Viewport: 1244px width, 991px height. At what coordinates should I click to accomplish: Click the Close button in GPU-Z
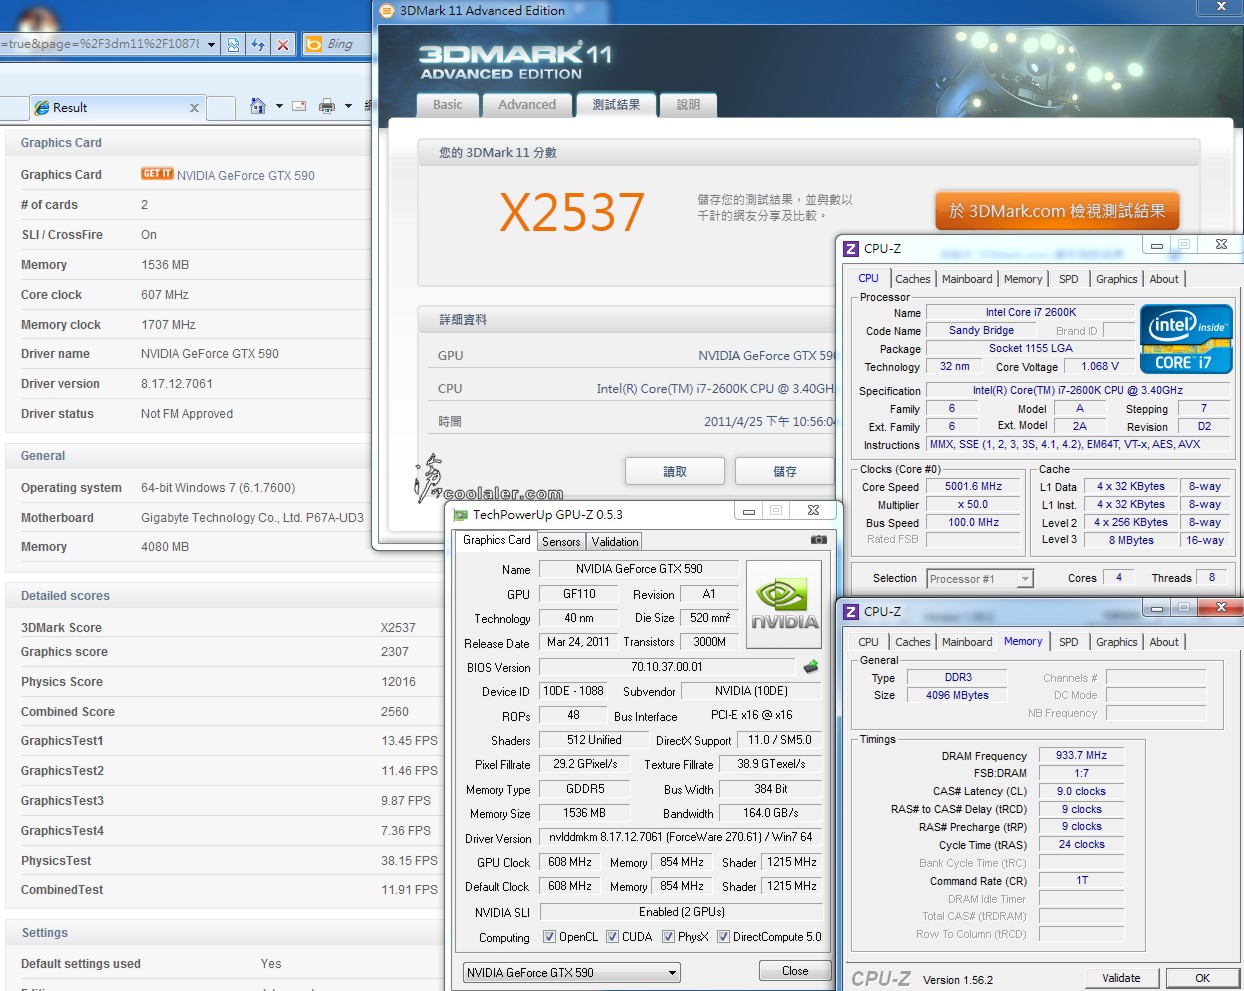(795, 971)
